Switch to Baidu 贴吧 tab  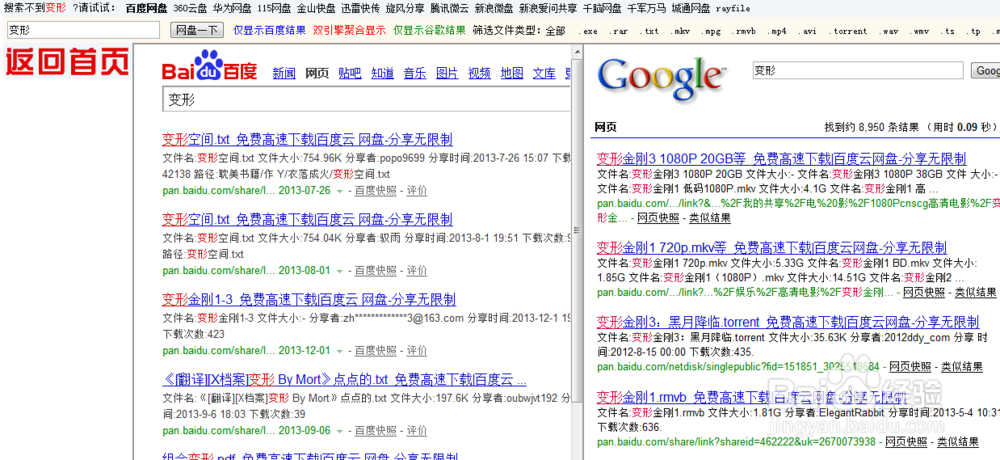349,73
